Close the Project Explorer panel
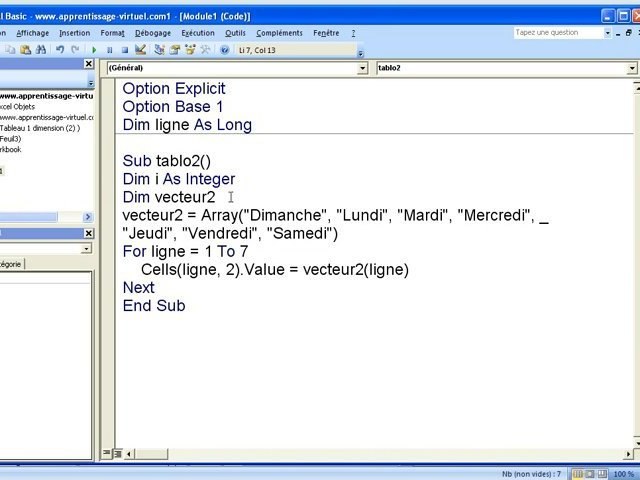The width and height of the screenshot is (640, 480). click(x=89, y=64)
